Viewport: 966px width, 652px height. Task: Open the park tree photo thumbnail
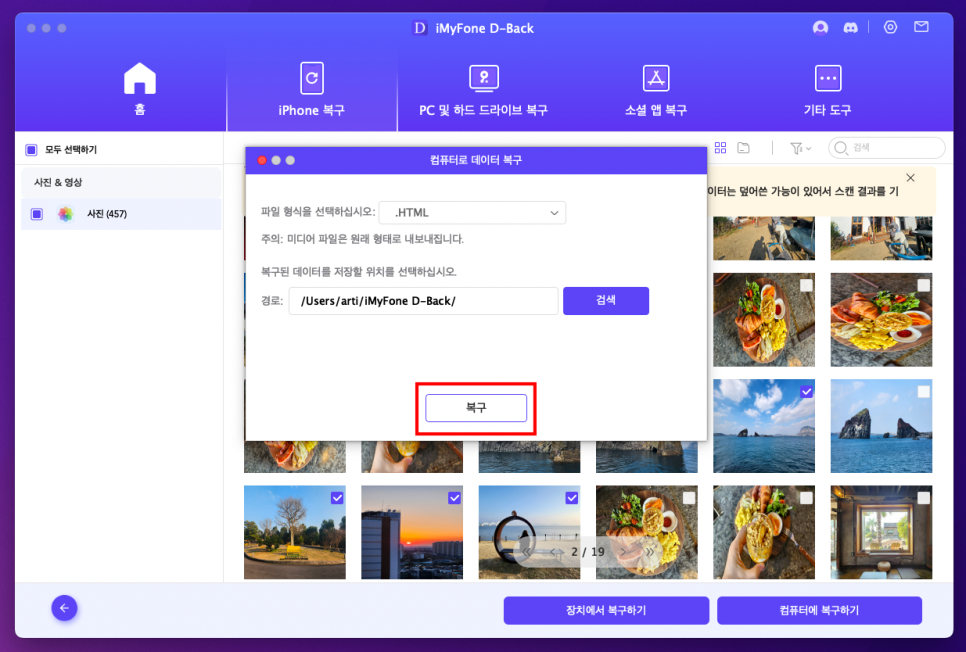[x=294, y=532]
